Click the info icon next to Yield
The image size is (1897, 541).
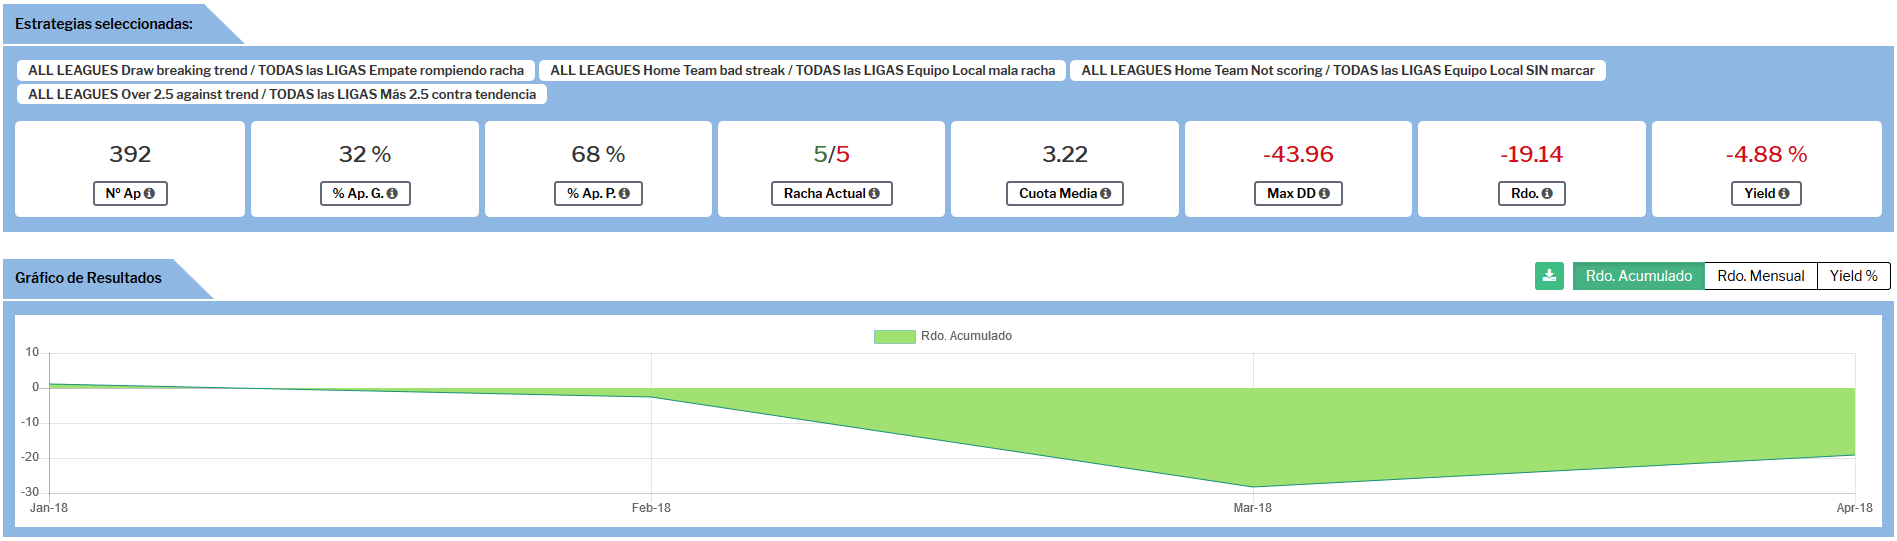click(1784, 194)
